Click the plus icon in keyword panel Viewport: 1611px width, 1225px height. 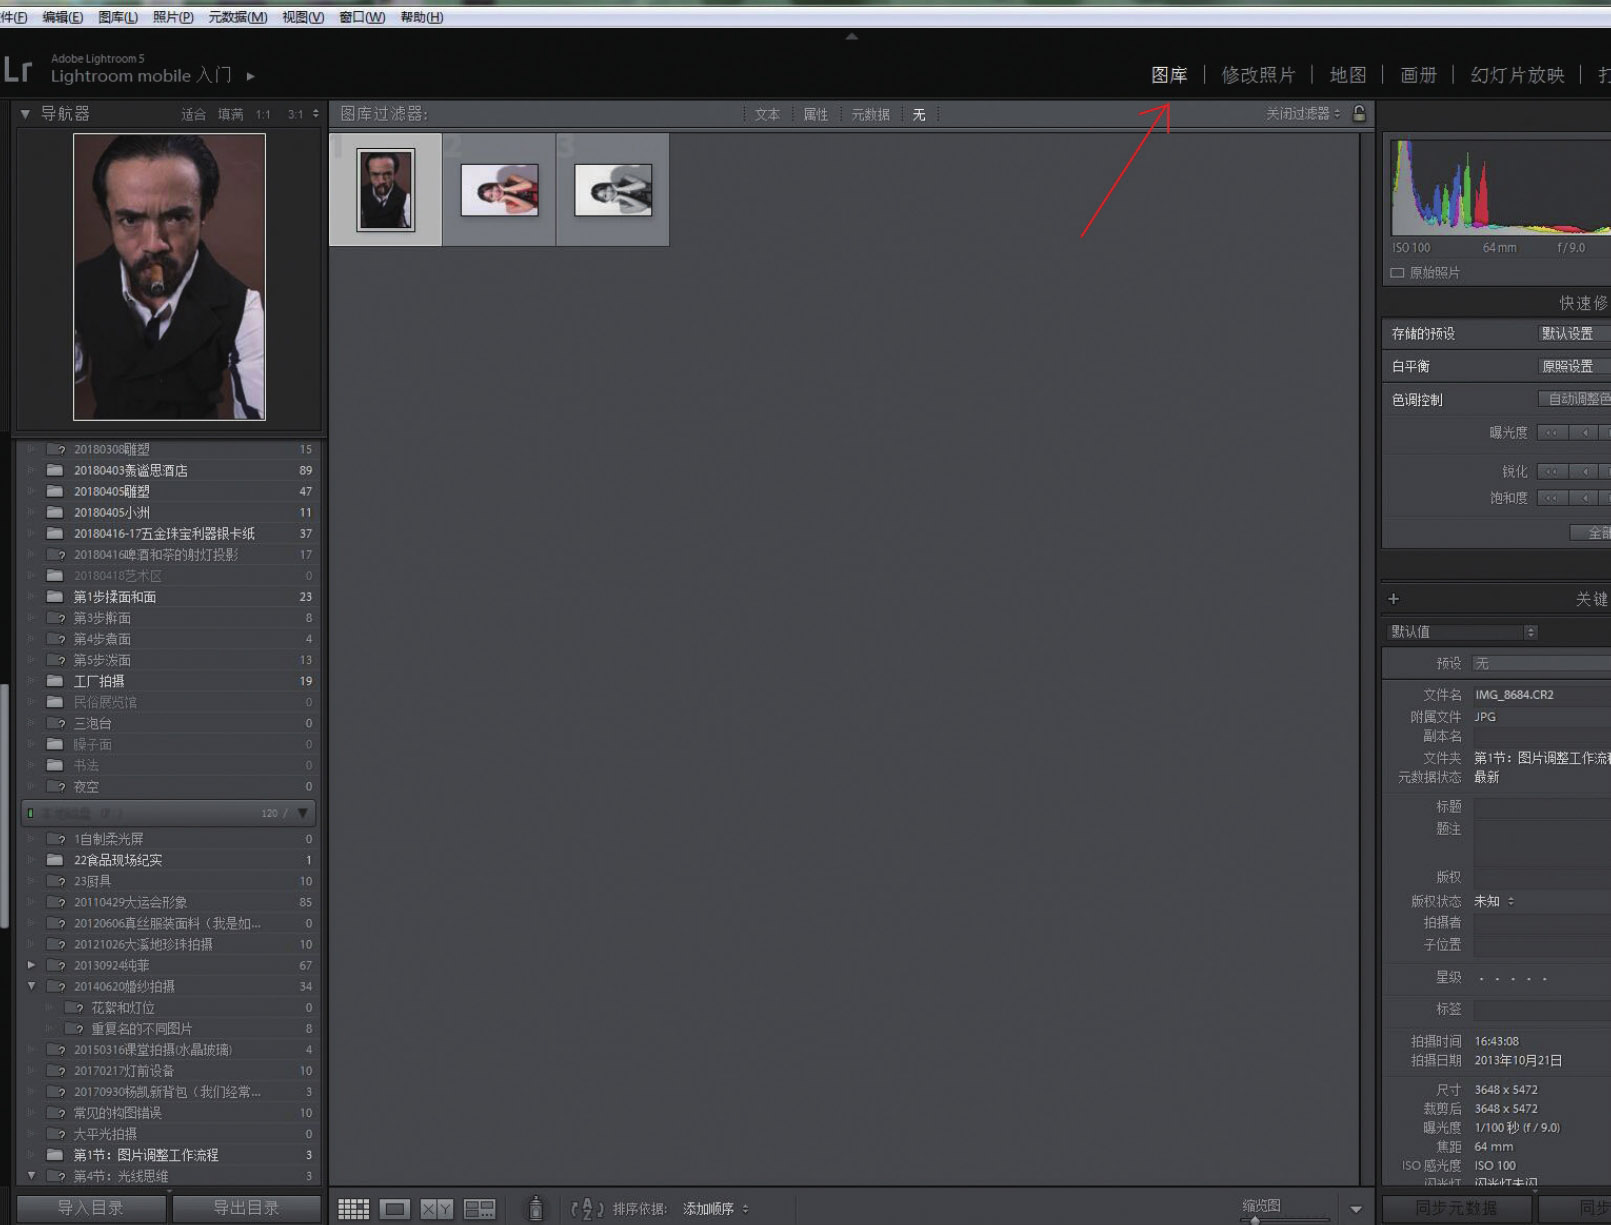coord(1393,599)
